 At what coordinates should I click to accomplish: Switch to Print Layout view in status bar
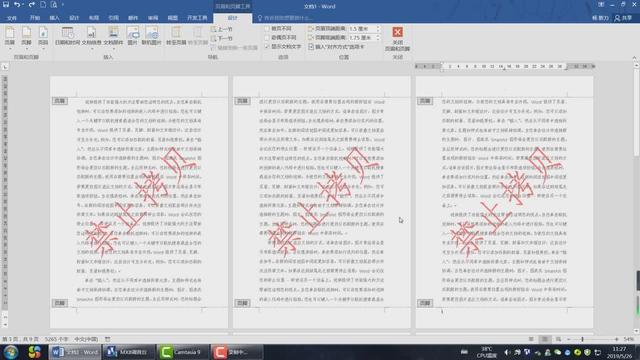pyautogui.click(x=544, y=339)
